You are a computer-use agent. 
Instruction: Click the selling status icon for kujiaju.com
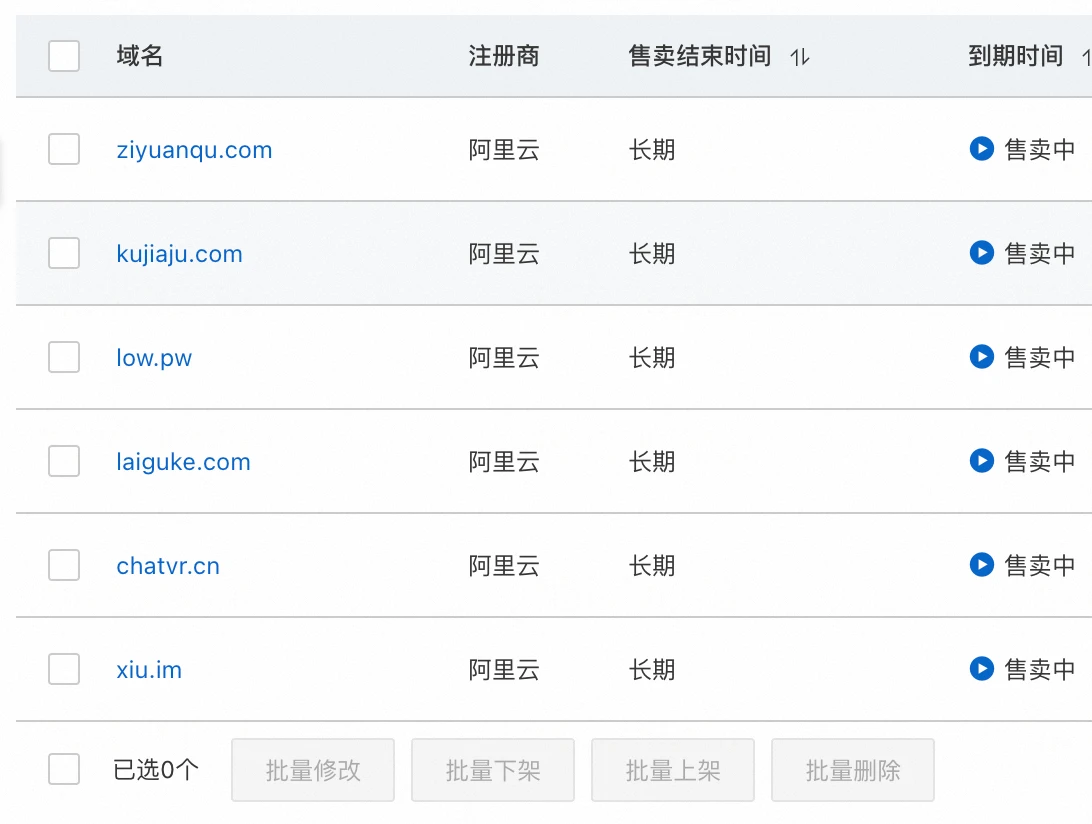(981, 253)
